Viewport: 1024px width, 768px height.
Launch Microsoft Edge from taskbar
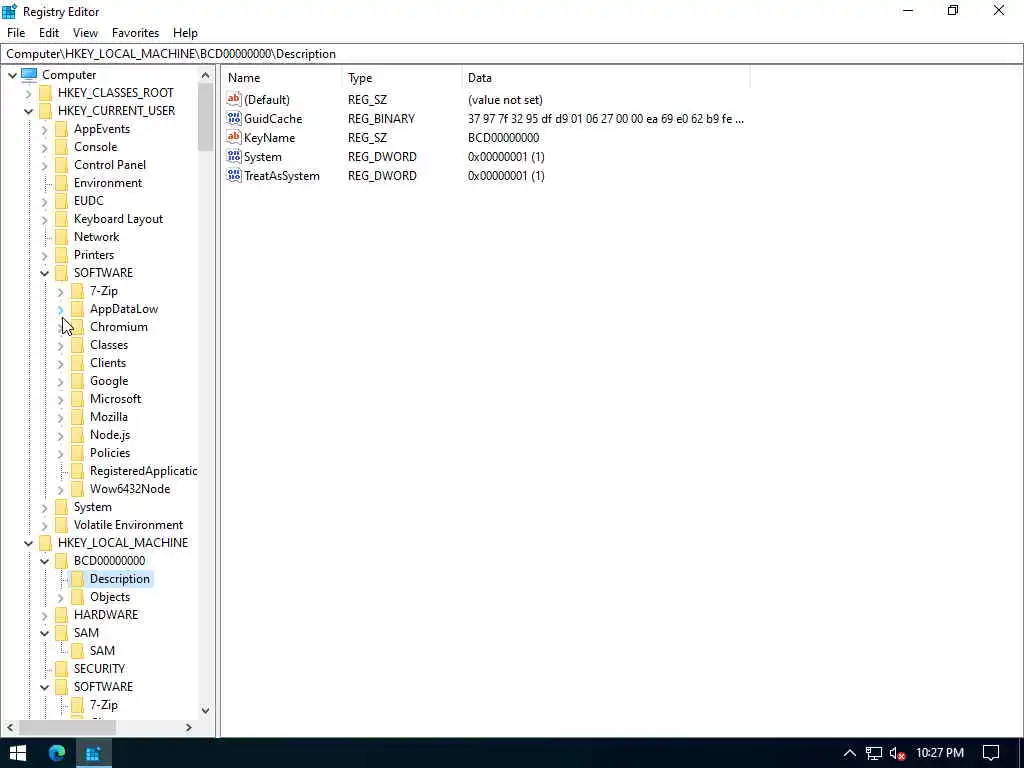point(57,753)
